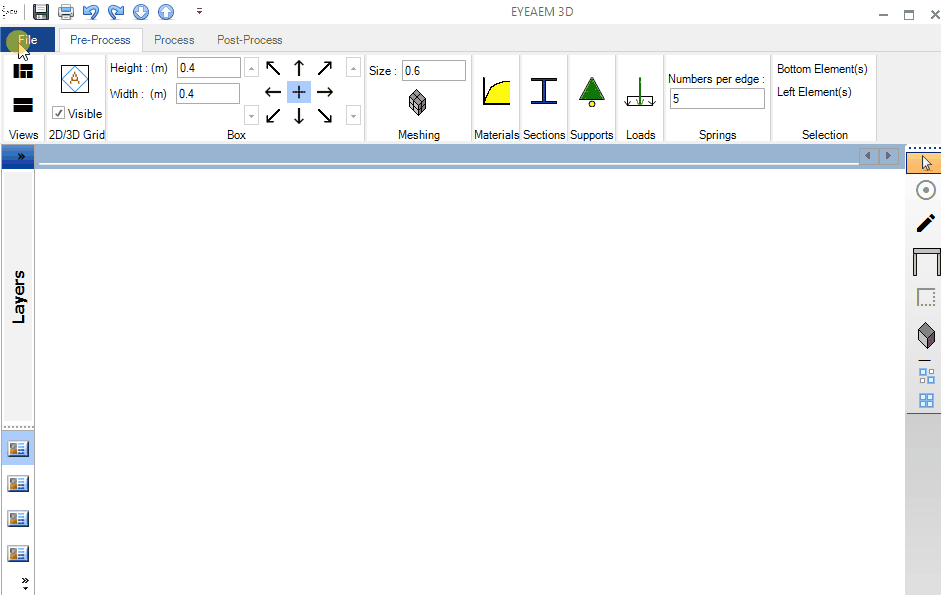The height and width of the screenshot is (595, 941).
Task: Click Bottom Element(s) selection button
Action: tap(822, 69)
